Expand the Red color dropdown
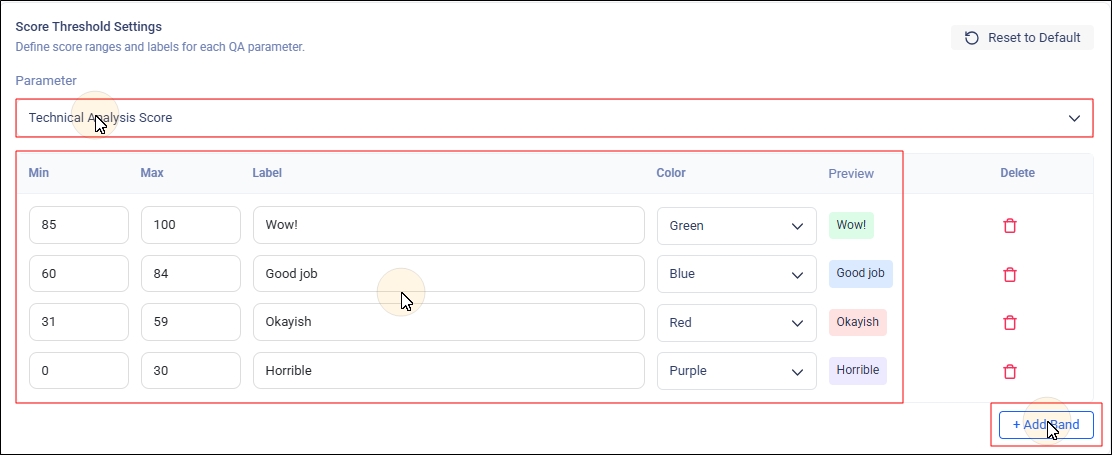 [737, 322]
